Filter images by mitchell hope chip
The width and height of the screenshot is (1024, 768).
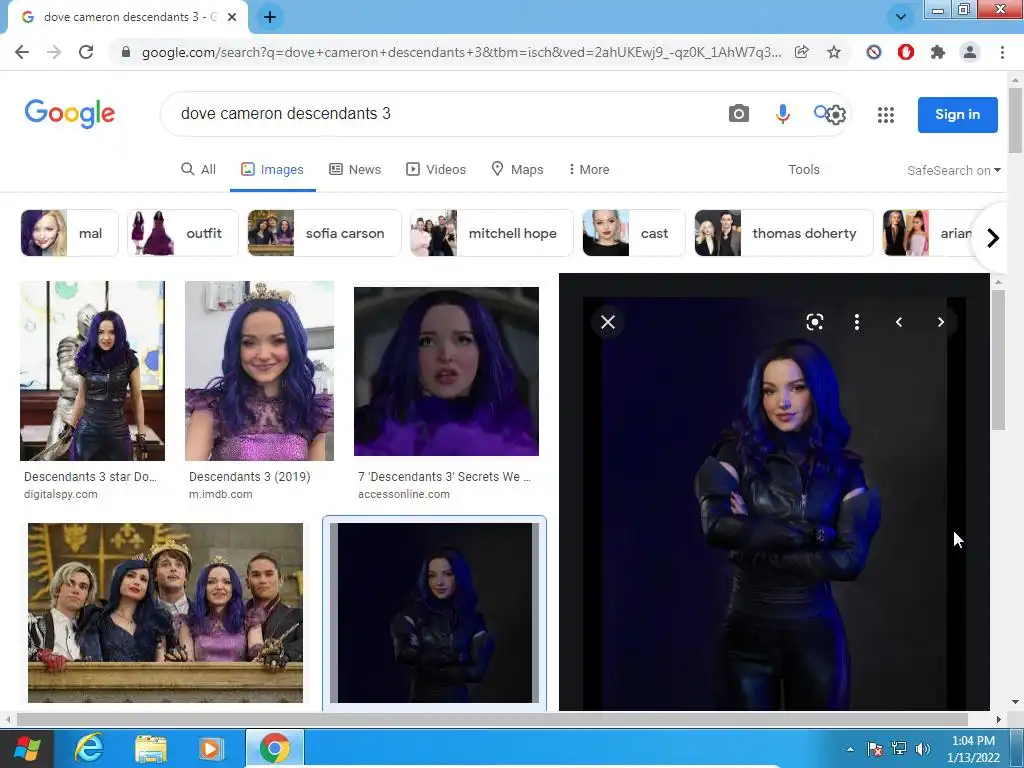(491, 233)
